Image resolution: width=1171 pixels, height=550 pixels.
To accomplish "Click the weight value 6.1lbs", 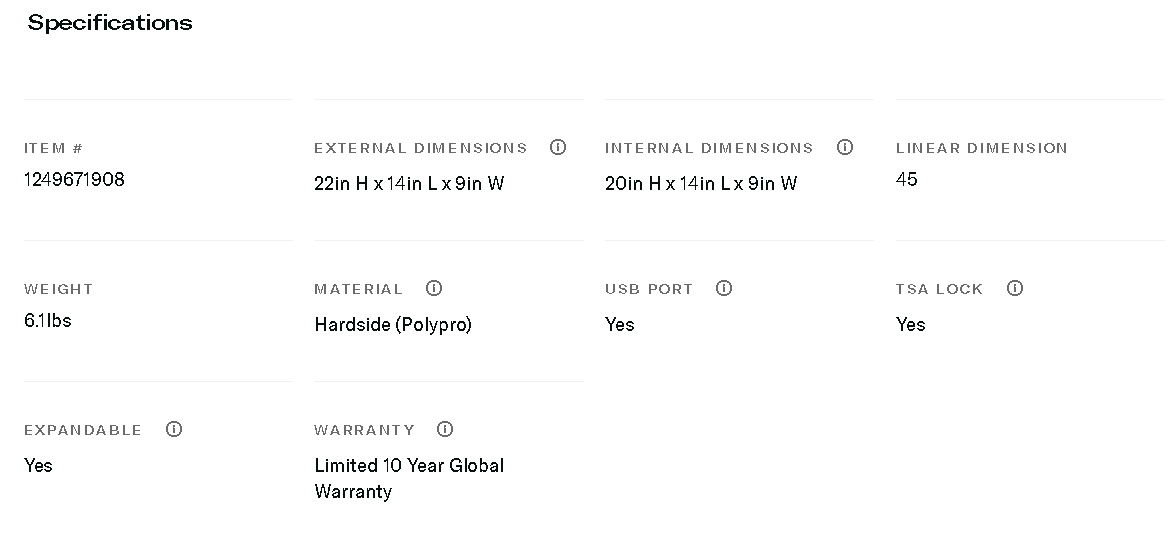I will tap(48, 321).
